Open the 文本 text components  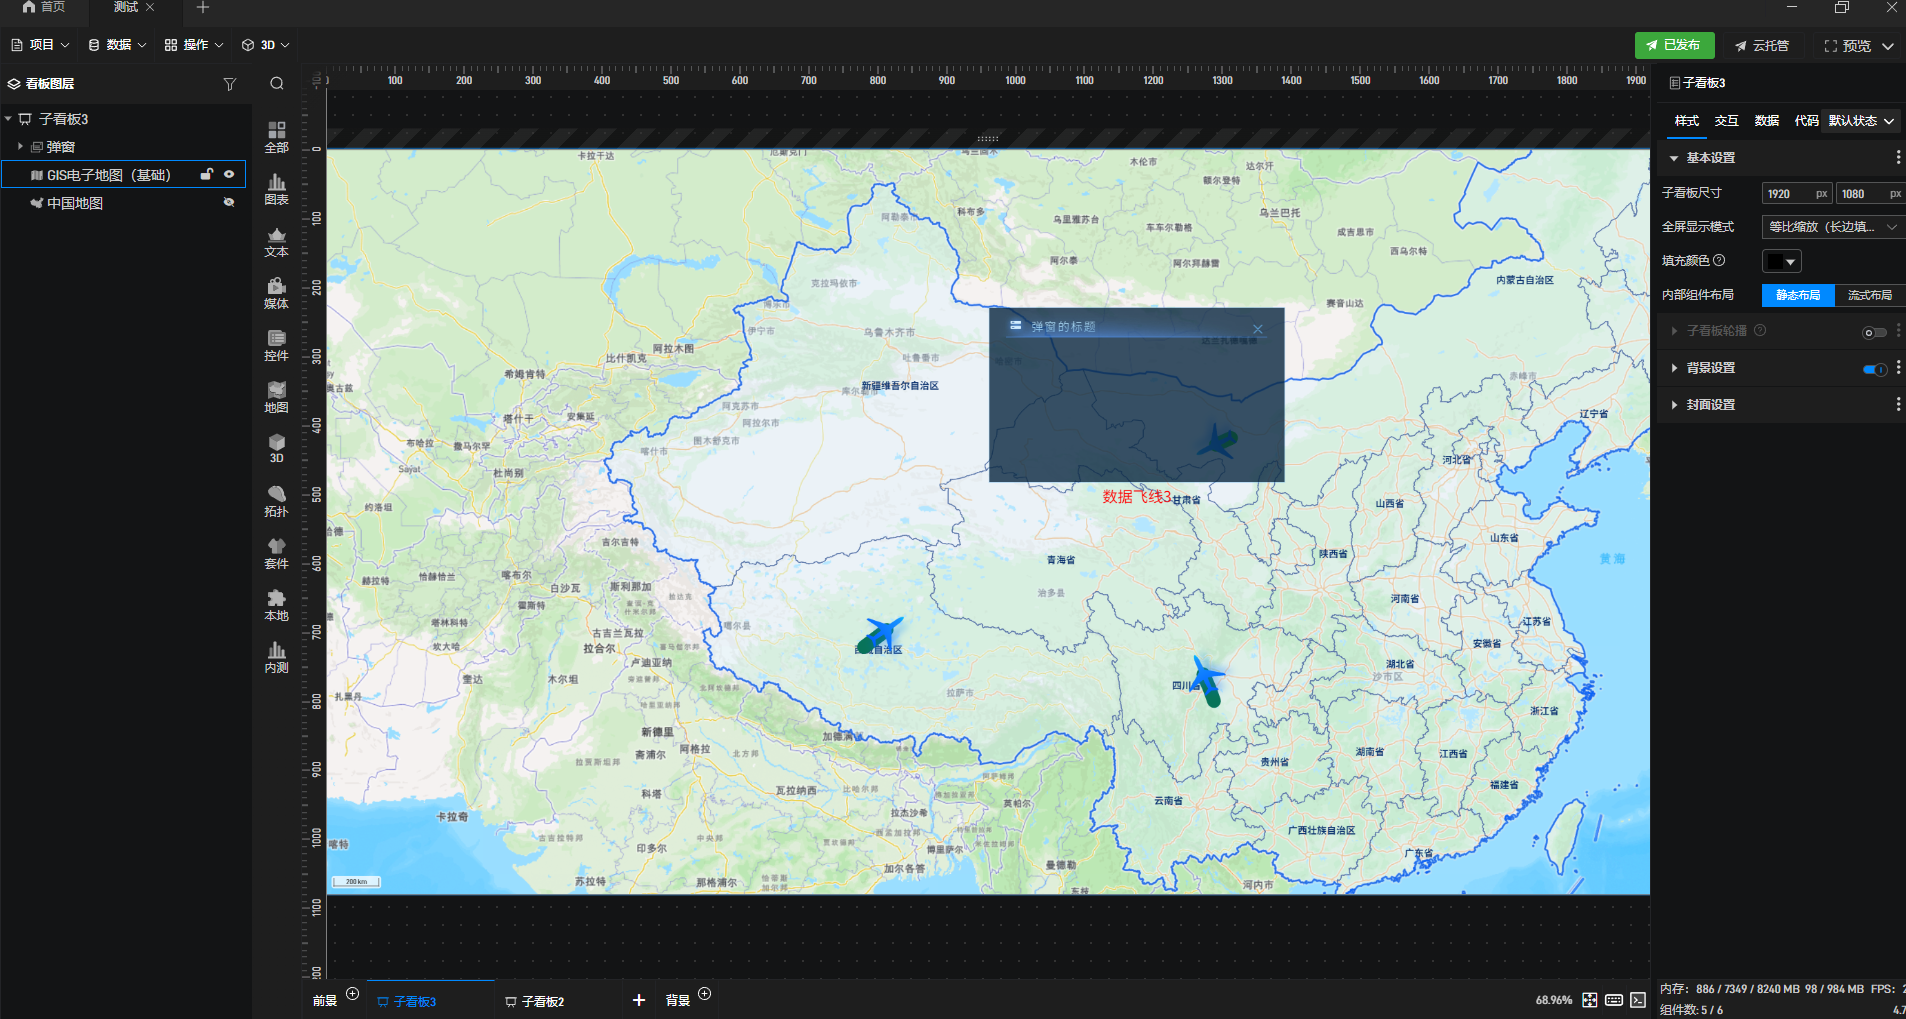[277, 241]
